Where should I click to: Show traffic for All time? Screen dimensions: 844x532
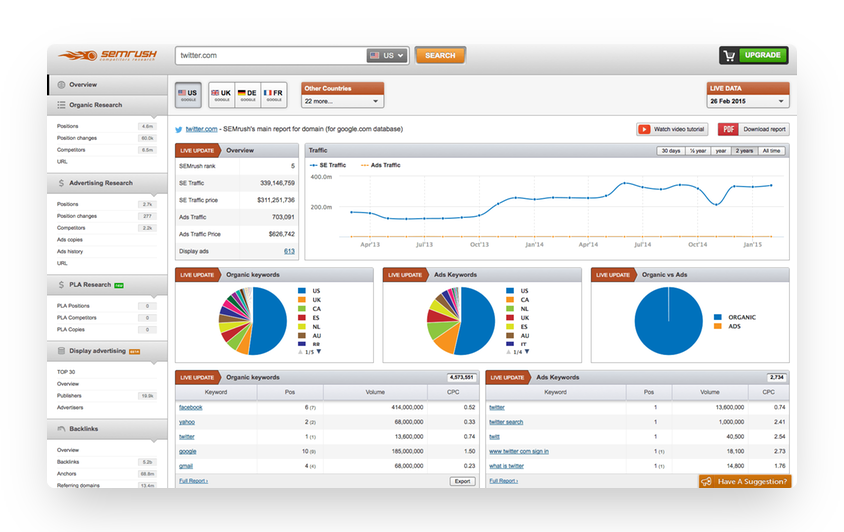771,151
